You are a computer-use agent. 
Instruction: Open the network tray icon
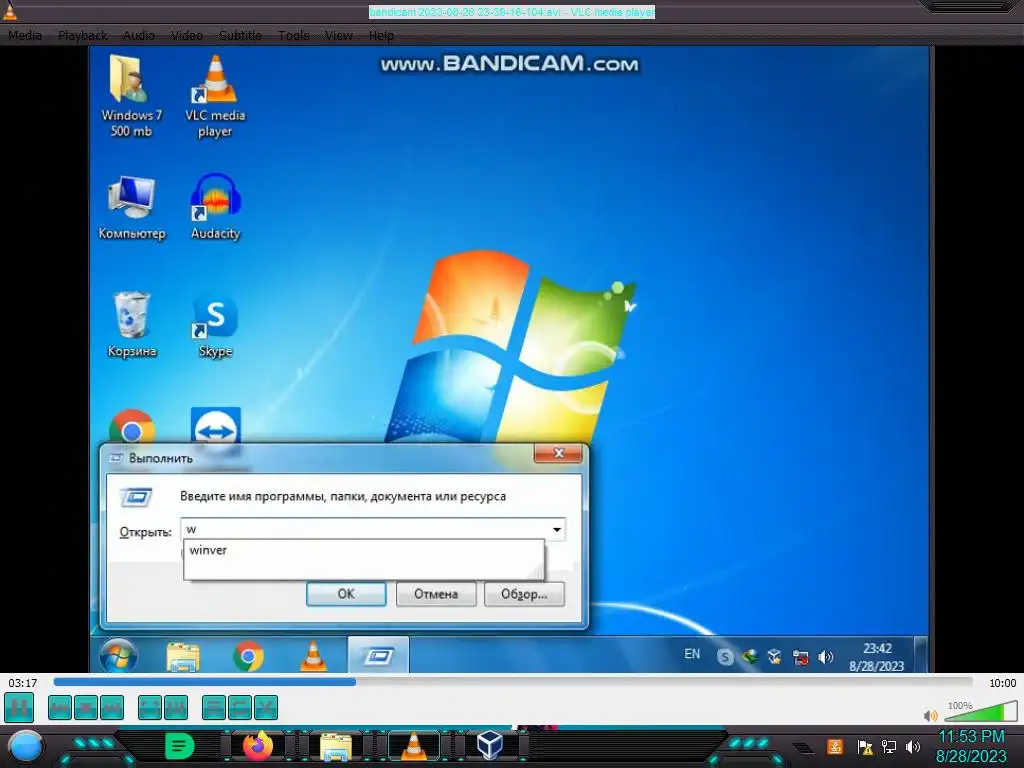pos(889,747)
